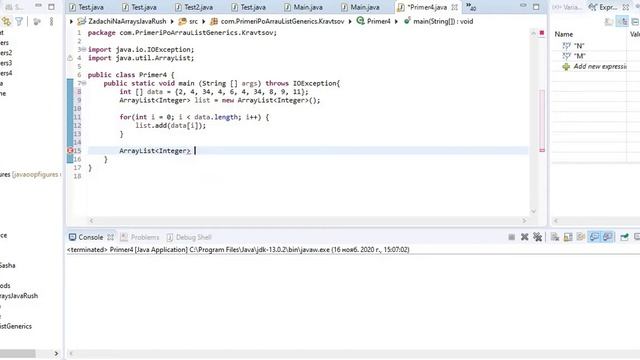
Task: Close the Expressions view tab
Action: pyautogui.click(x=626, y=7)
